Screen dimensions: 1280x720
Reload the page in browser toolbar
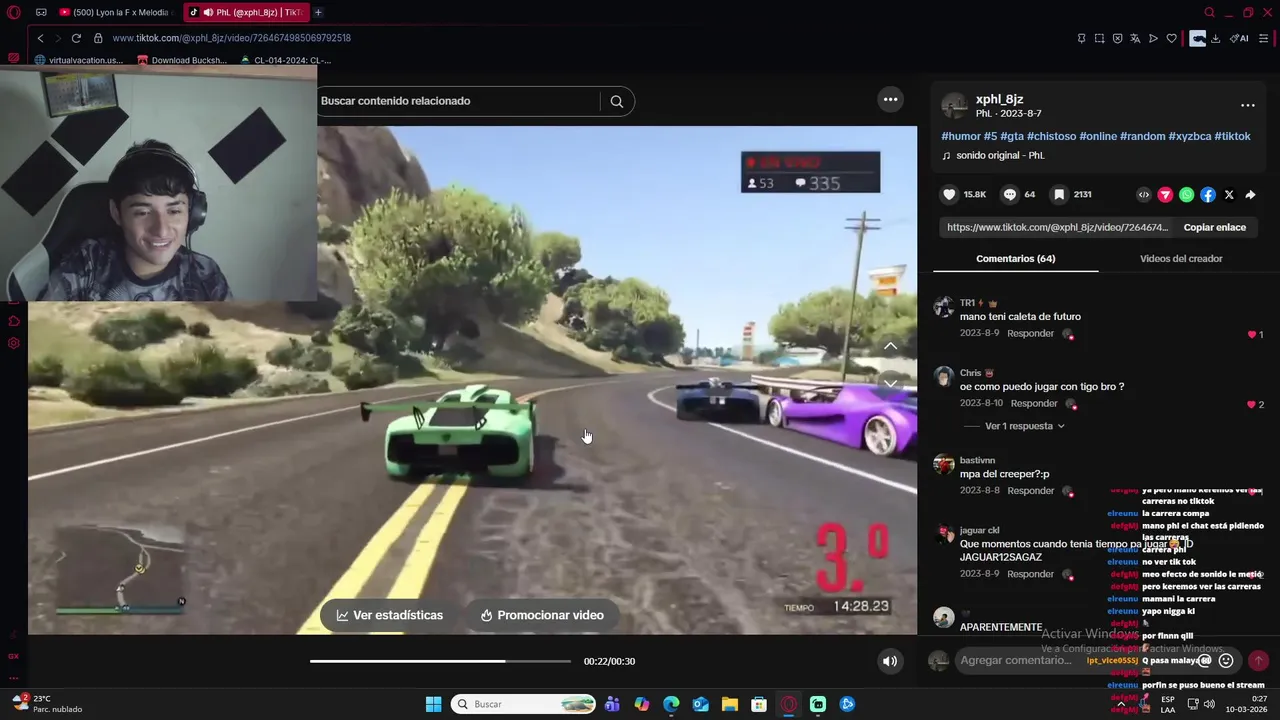coord(76,38)
